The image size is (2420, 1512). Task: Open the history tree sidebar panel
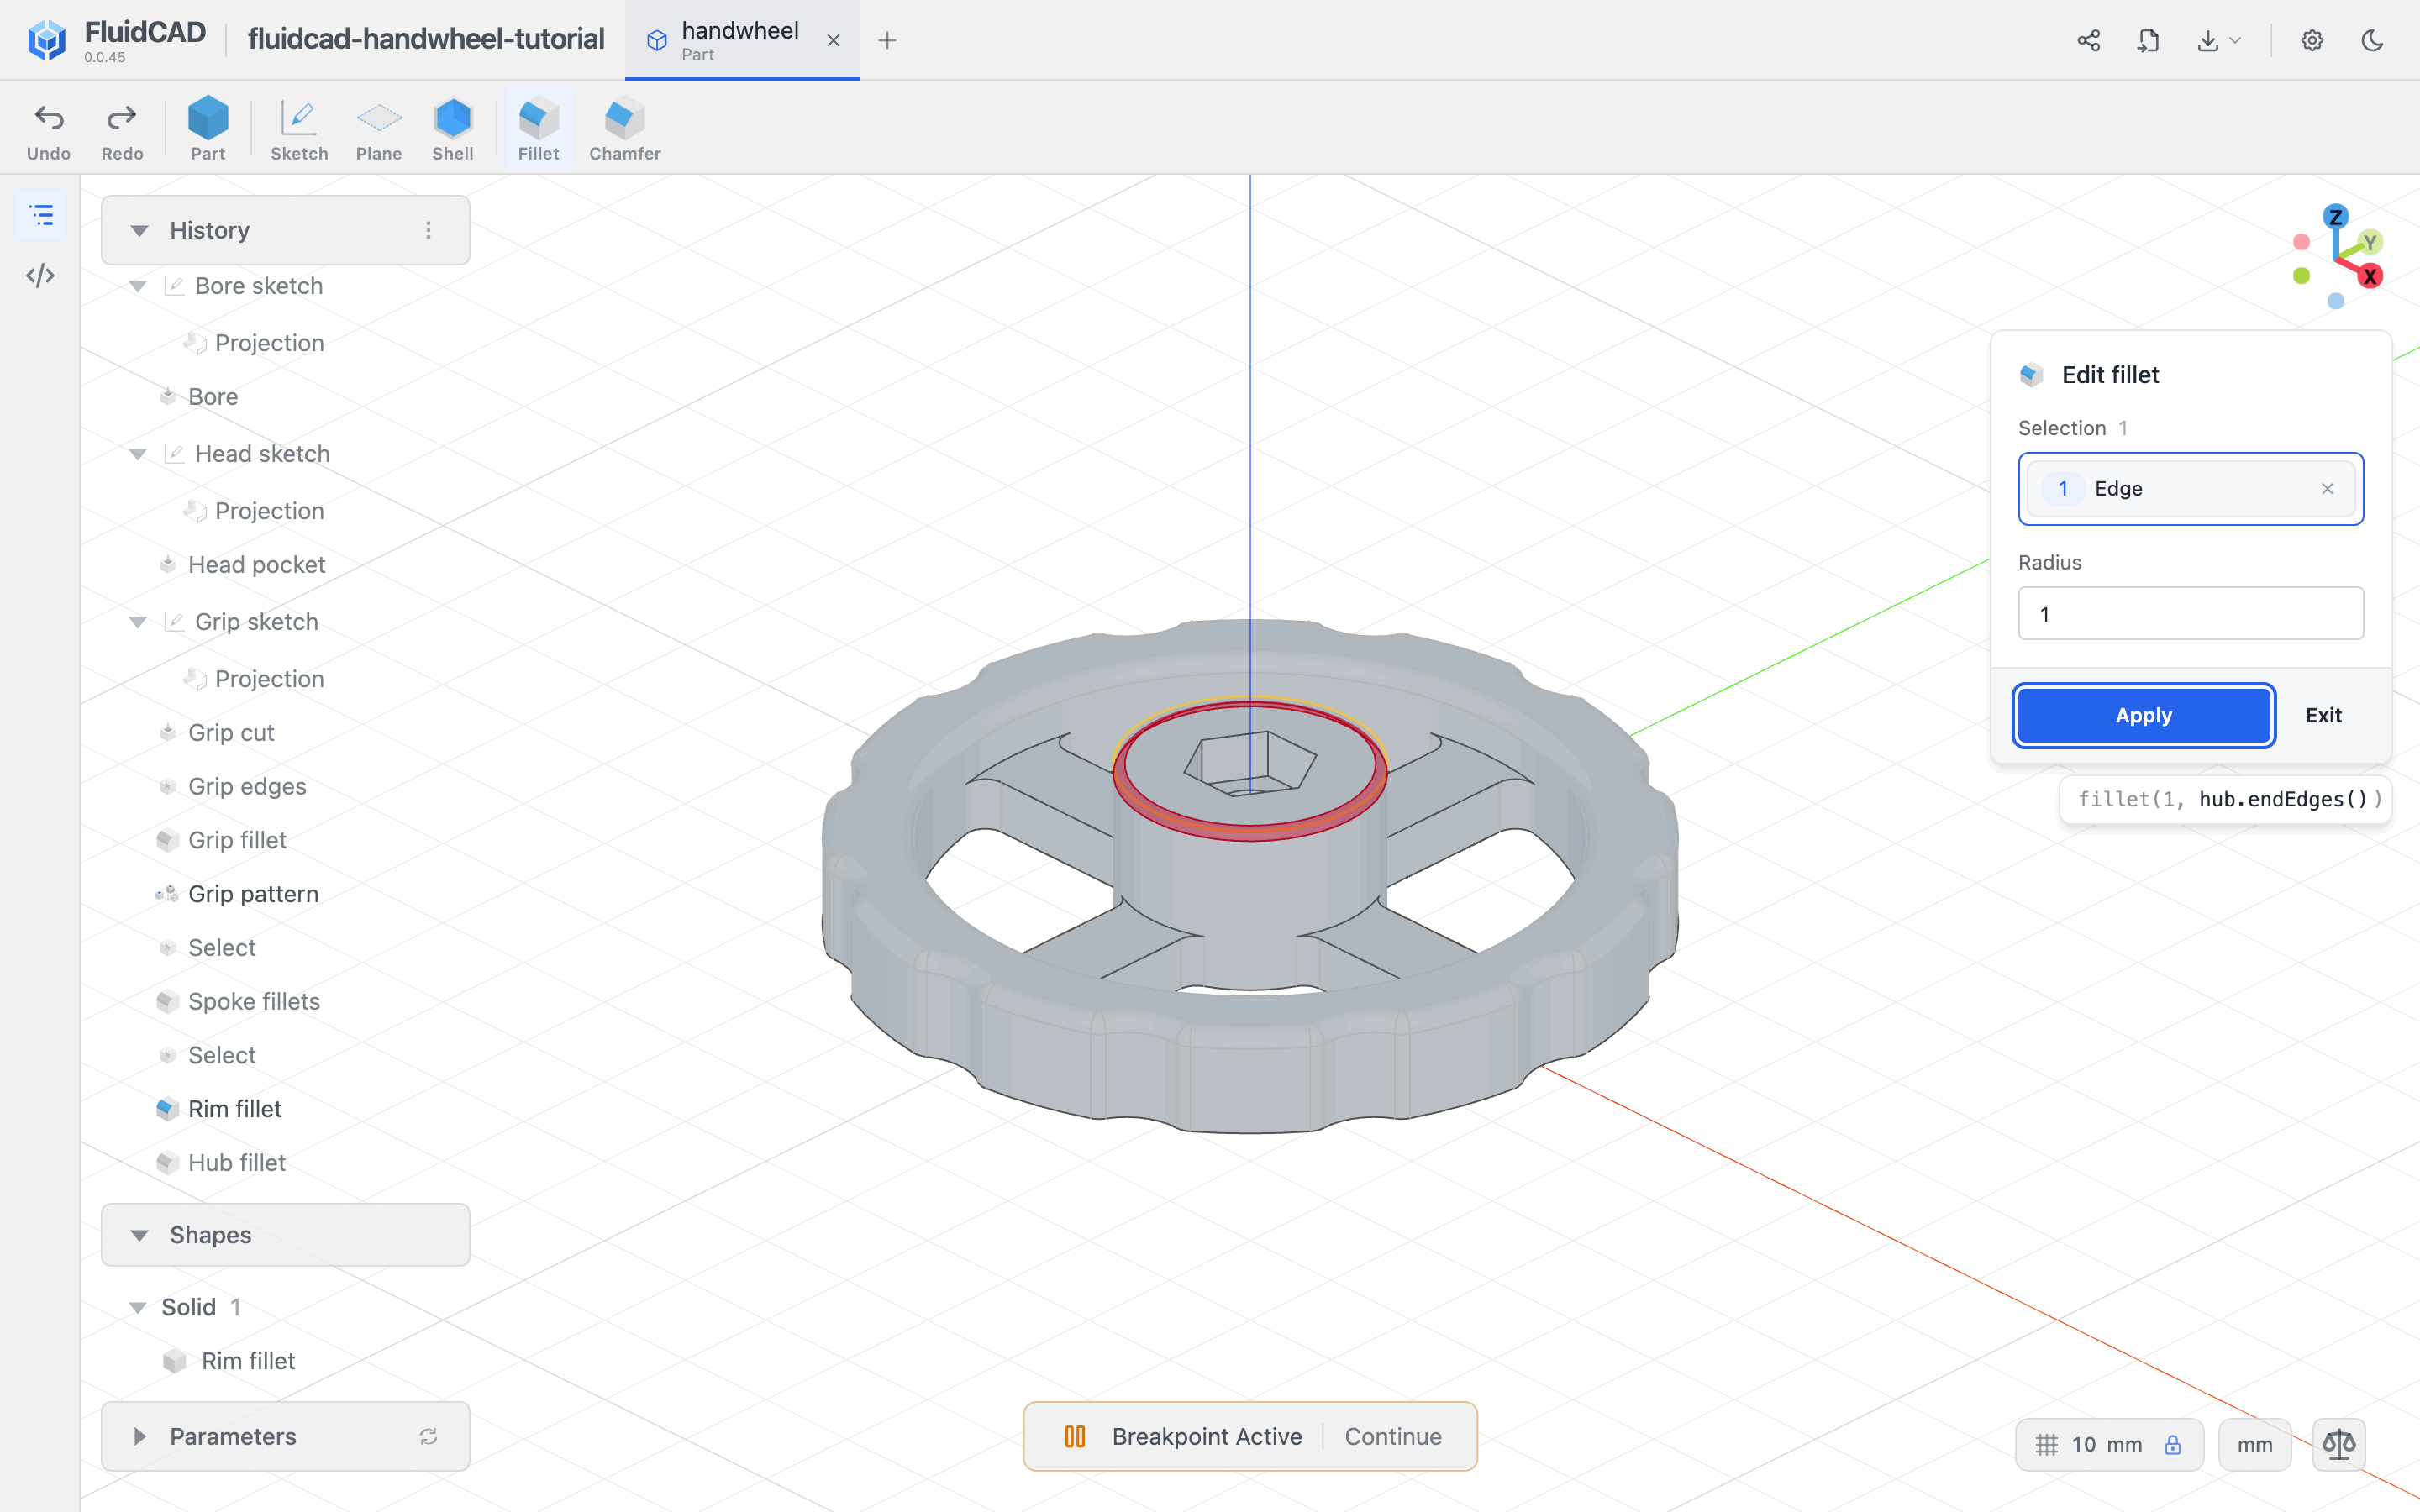pyautogui.click(x=41, y=215)
